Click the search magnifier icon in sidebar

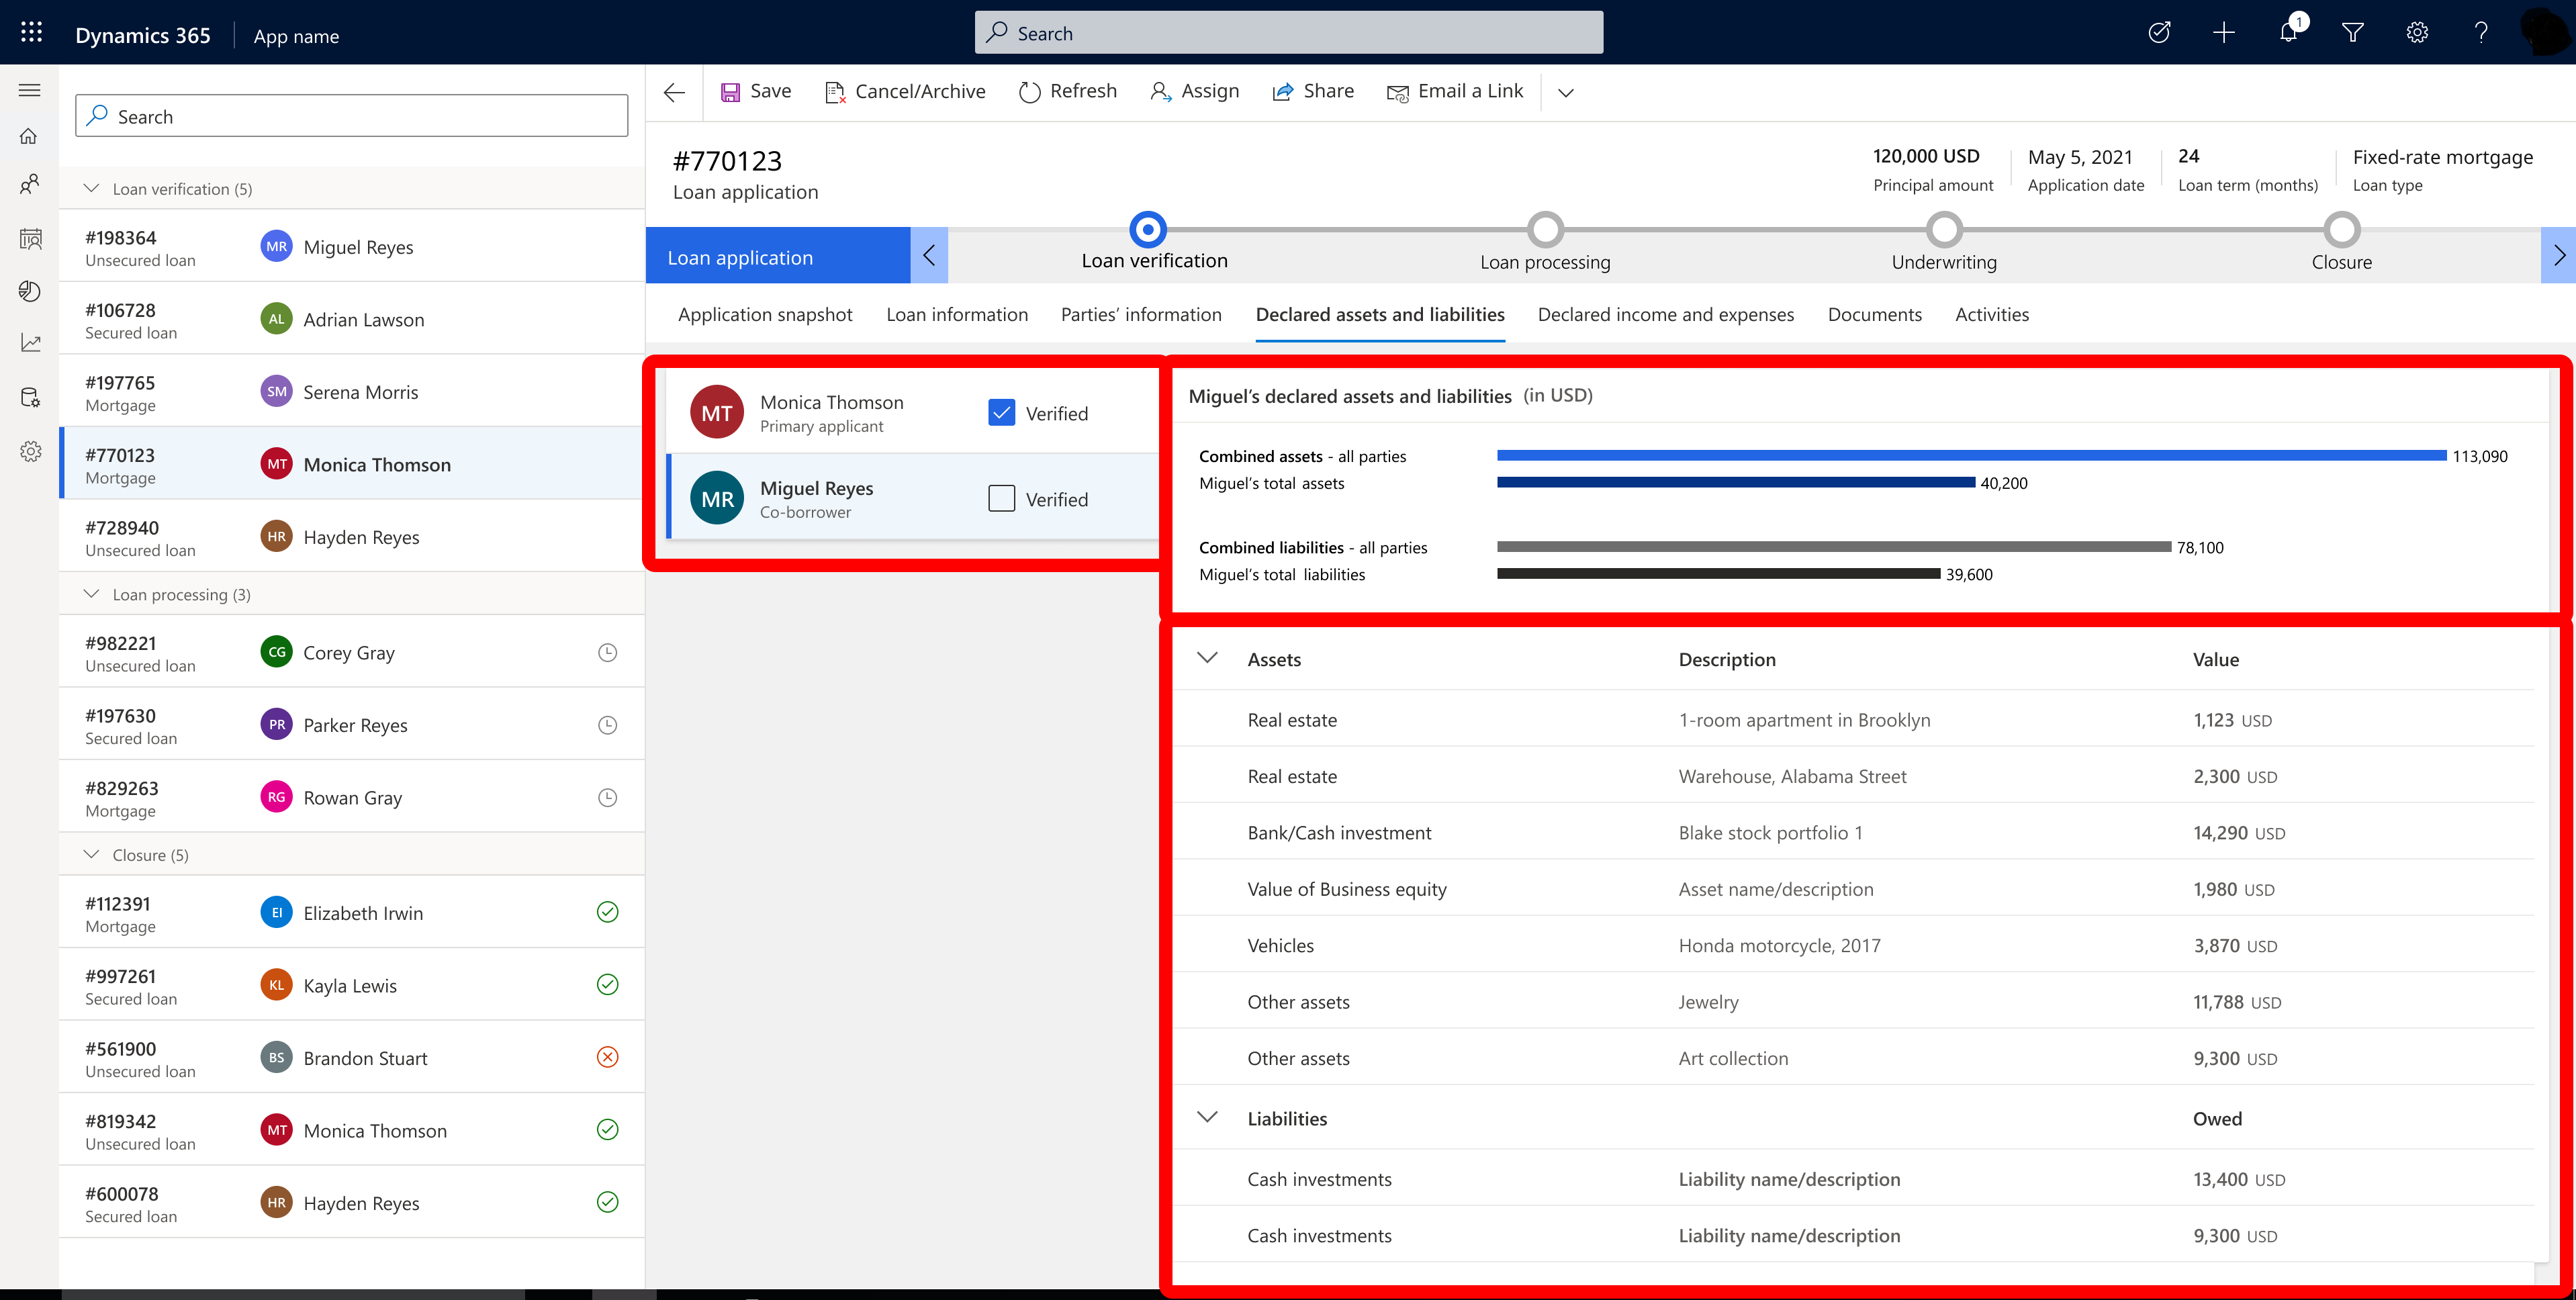pyautogui.click(x=99, y=116)
